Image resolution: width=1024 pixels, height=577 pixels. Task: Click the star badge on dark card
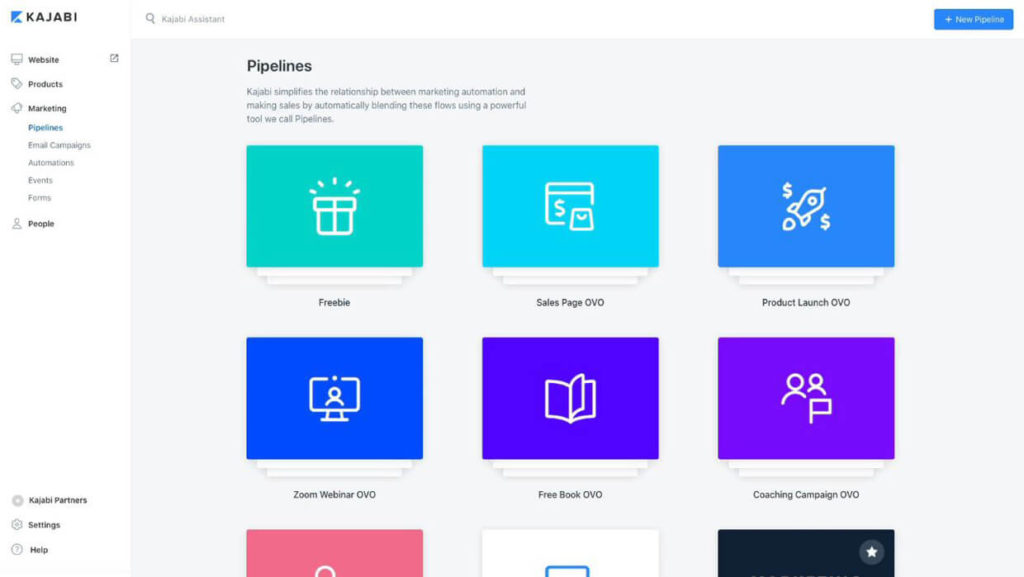(871, 552)
